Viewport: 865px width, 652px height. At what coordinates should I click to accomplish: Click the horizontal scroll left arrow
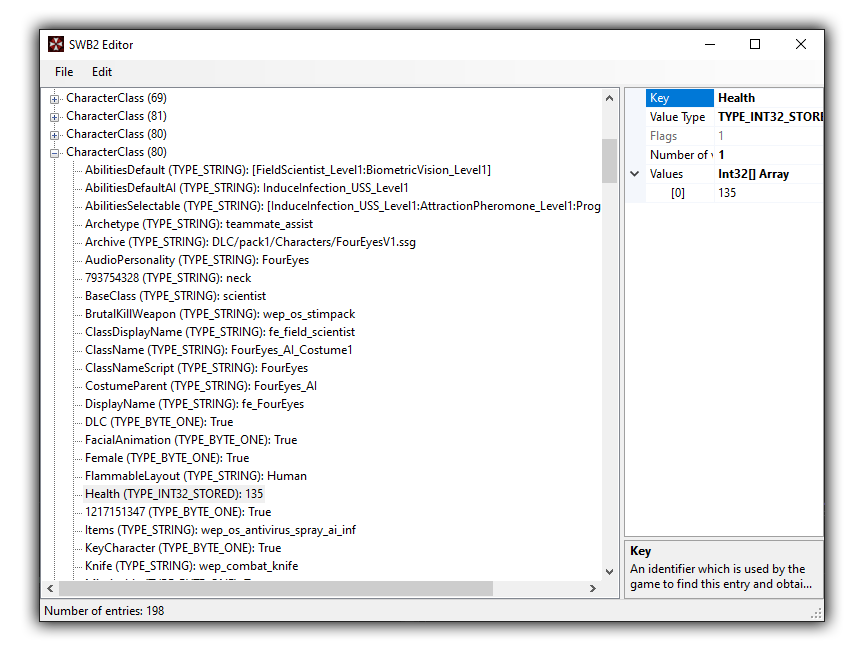tap(50, 589)
